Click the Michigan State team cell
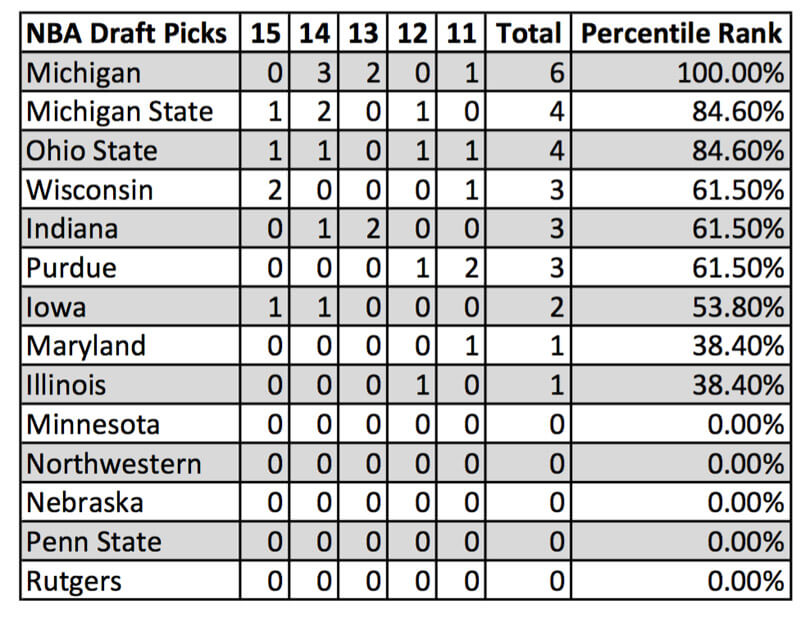This screenshot has width=800, height=618. click(119, 111)
